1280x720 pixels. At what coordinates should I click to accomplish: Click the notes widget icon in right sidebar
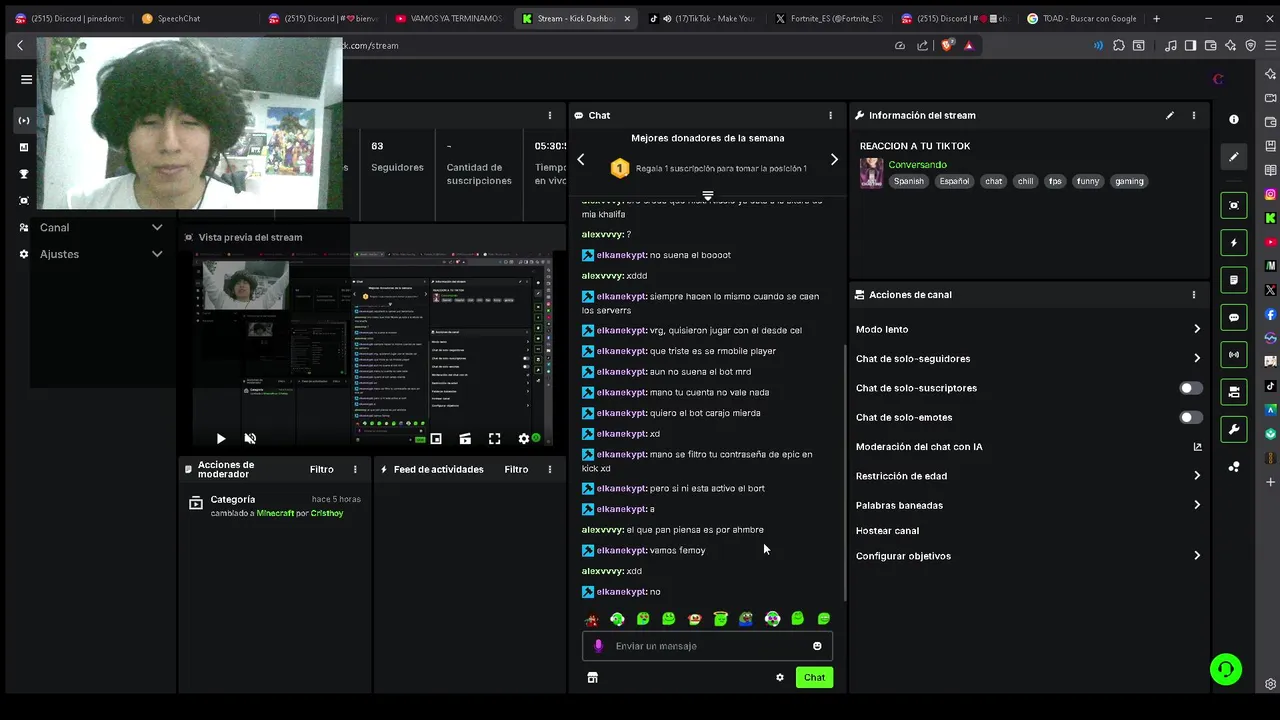1234,280
